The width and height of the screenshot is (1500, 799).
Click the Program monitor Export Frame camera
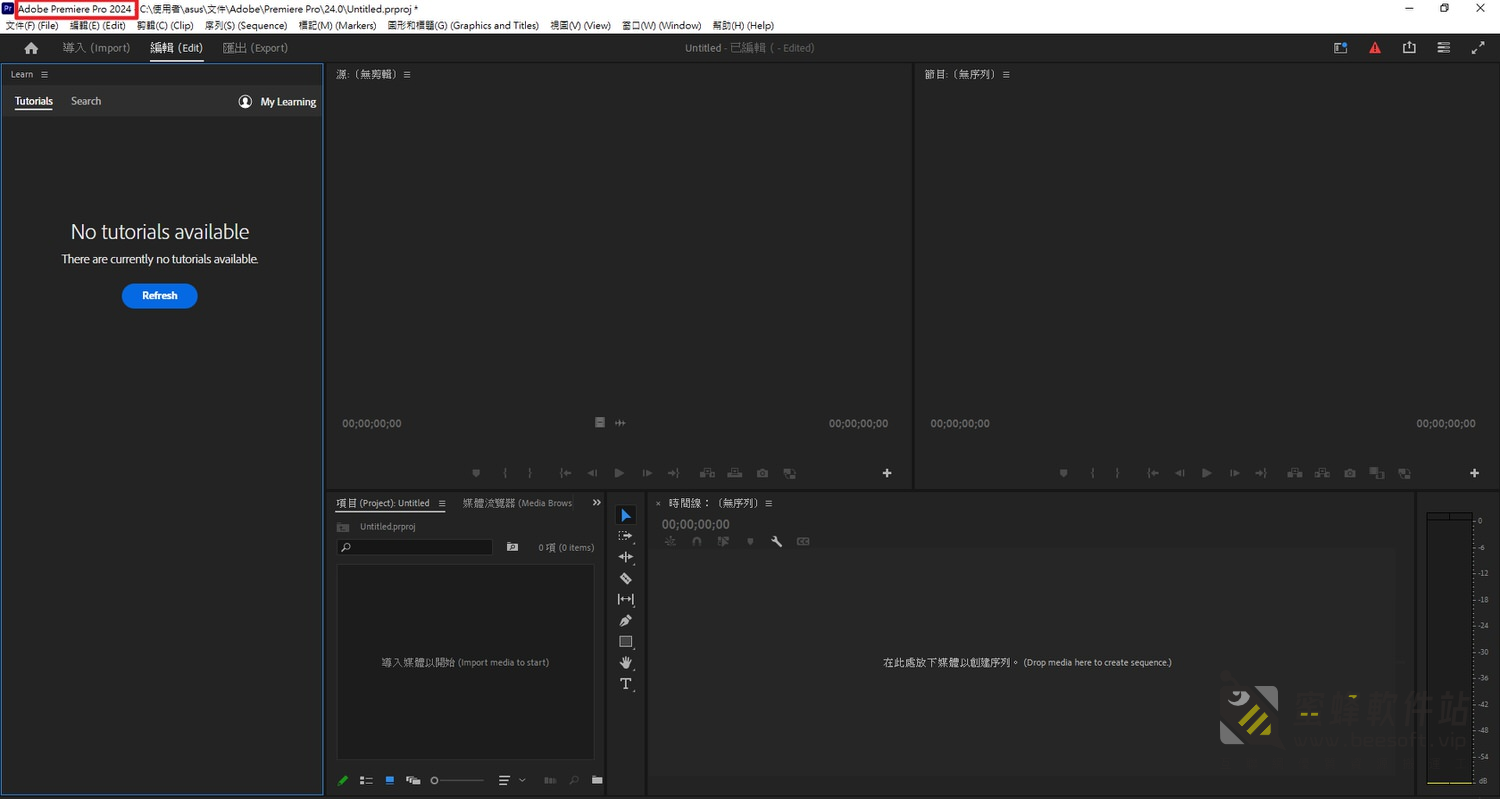(1350, 473)
